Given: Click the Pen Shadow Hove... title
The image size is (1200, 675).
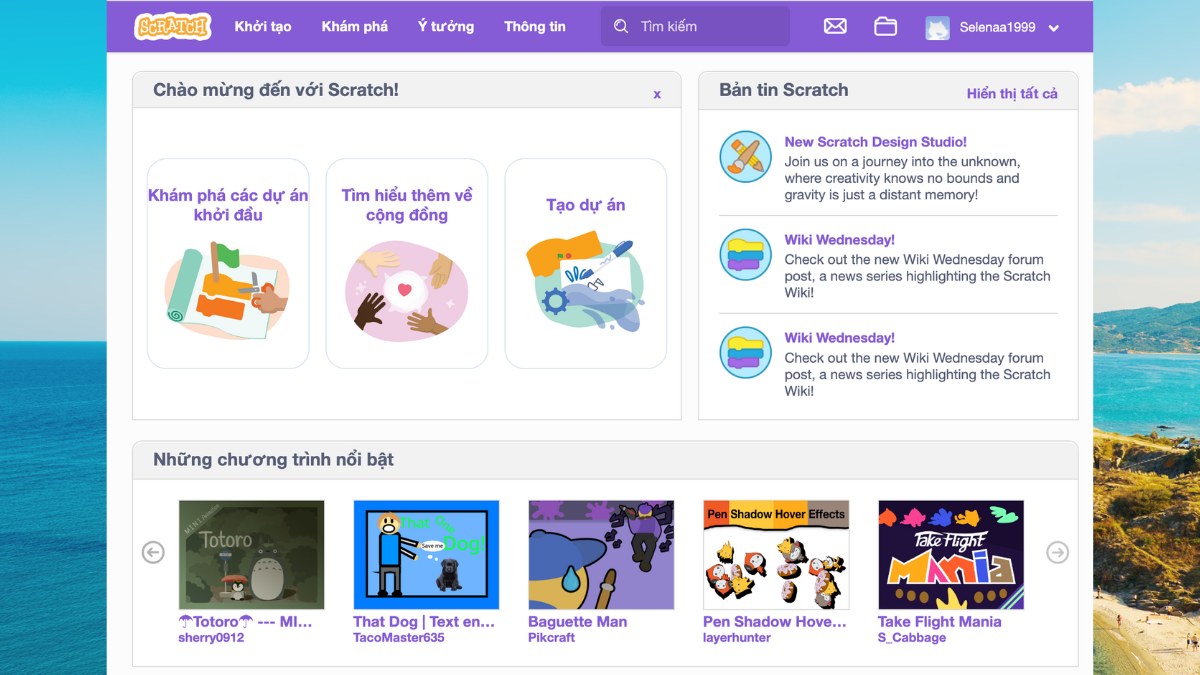Looking at the screenshot, I should (775, 621).
